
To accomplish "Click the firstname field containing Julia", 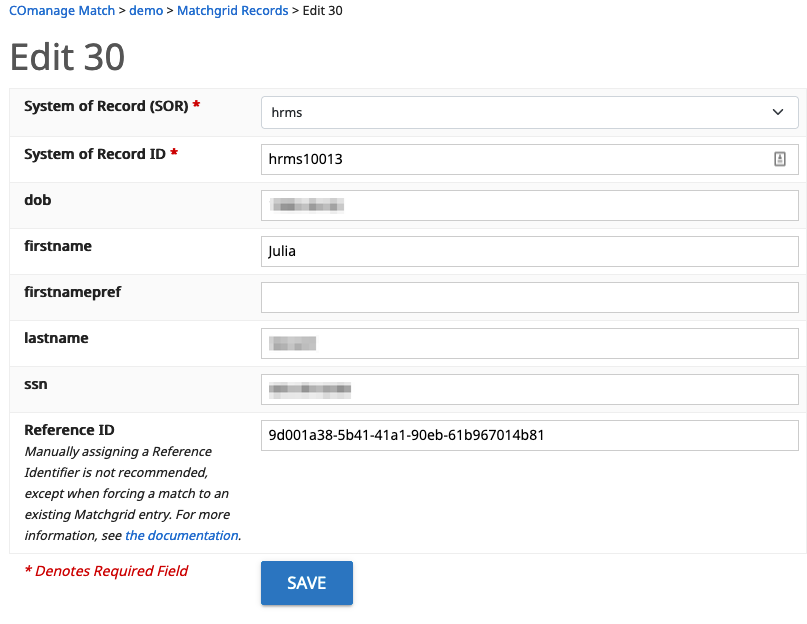I will coord(528,251).
